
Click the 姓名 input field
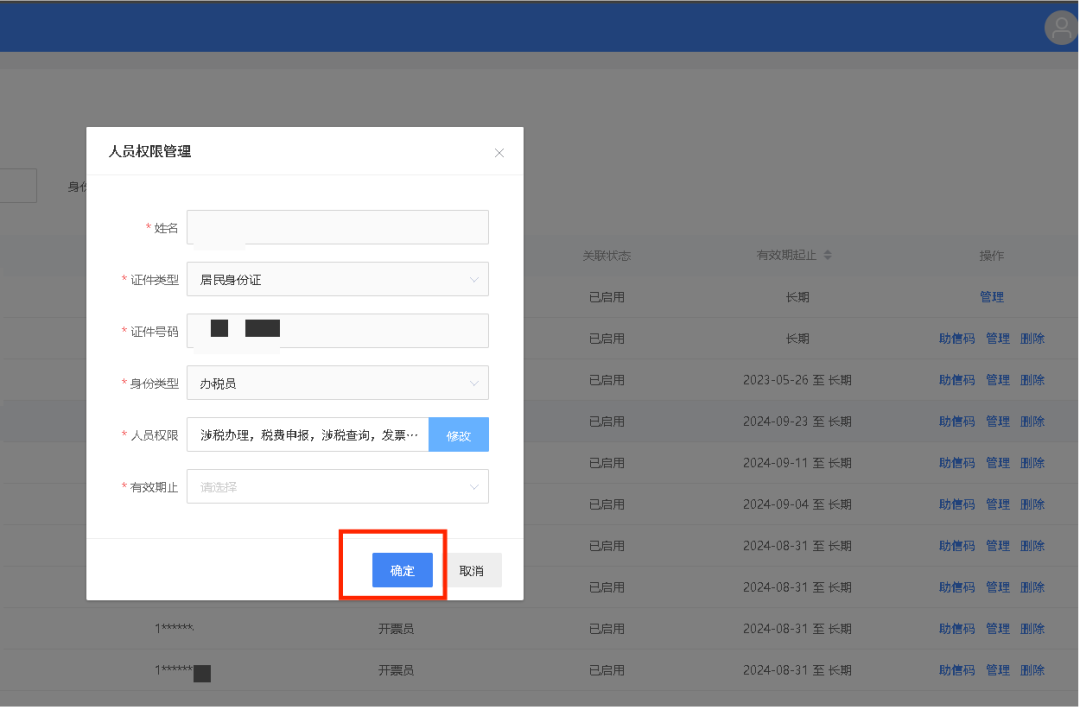[x=338, y=227]
